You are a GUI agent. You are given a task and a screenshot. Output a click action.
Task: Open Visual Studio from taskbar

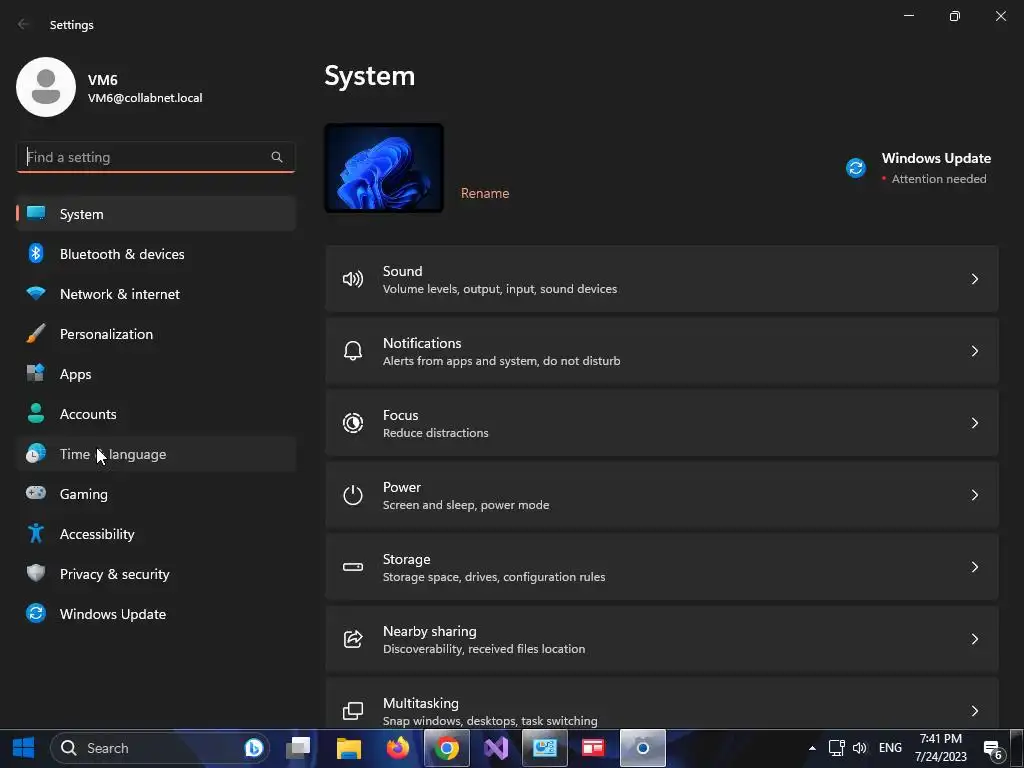[496, 748]
